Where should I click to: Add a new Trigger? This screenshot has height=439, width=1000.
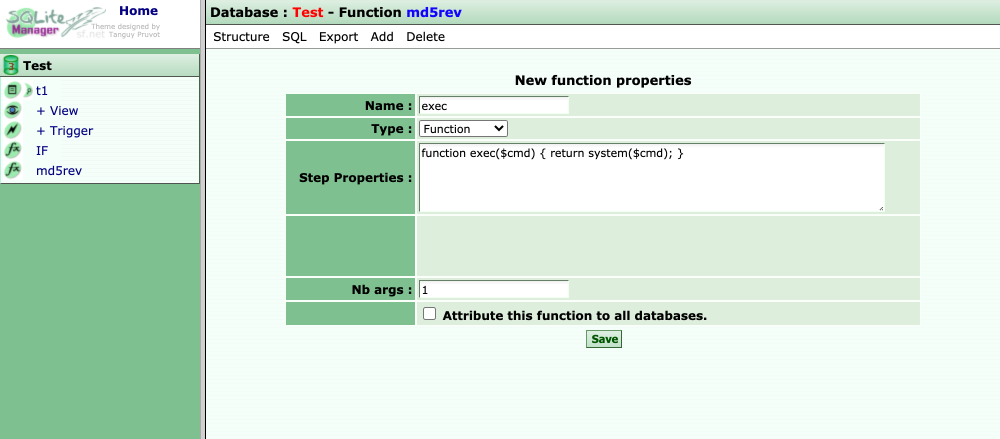[x=64, y=130]
